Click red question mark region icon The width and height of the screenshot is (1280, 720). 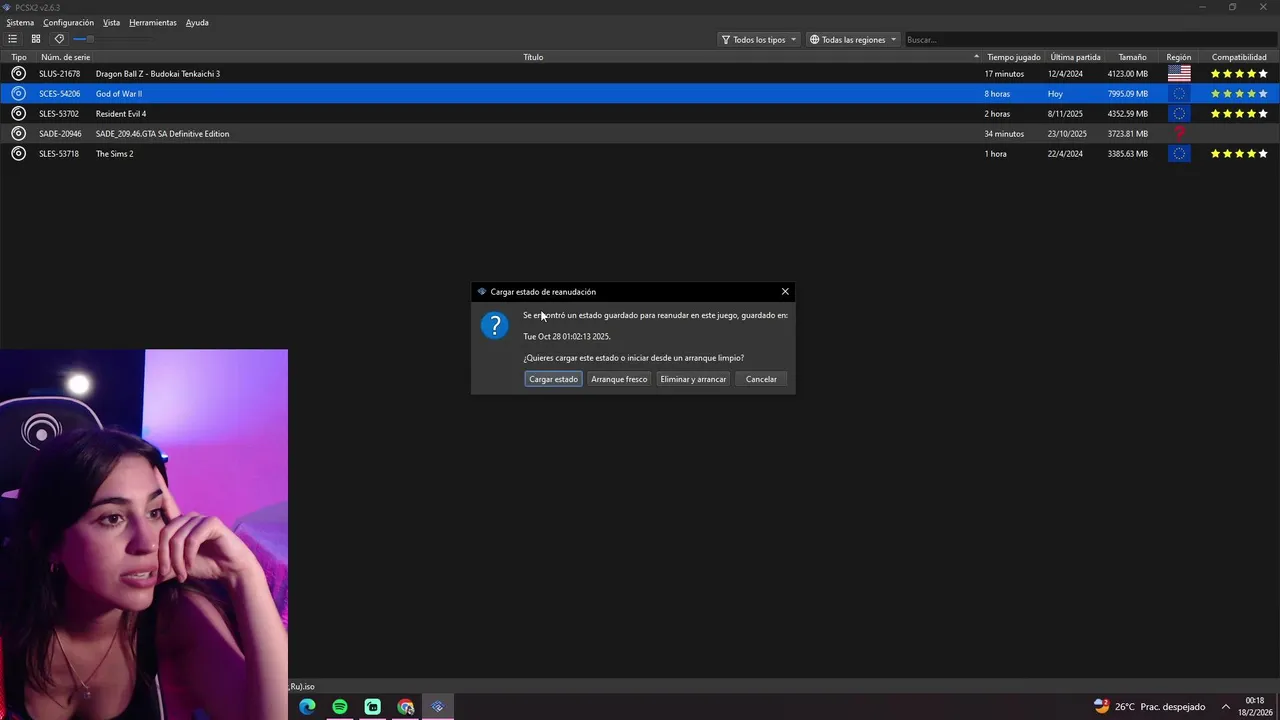click(1179, 134)
